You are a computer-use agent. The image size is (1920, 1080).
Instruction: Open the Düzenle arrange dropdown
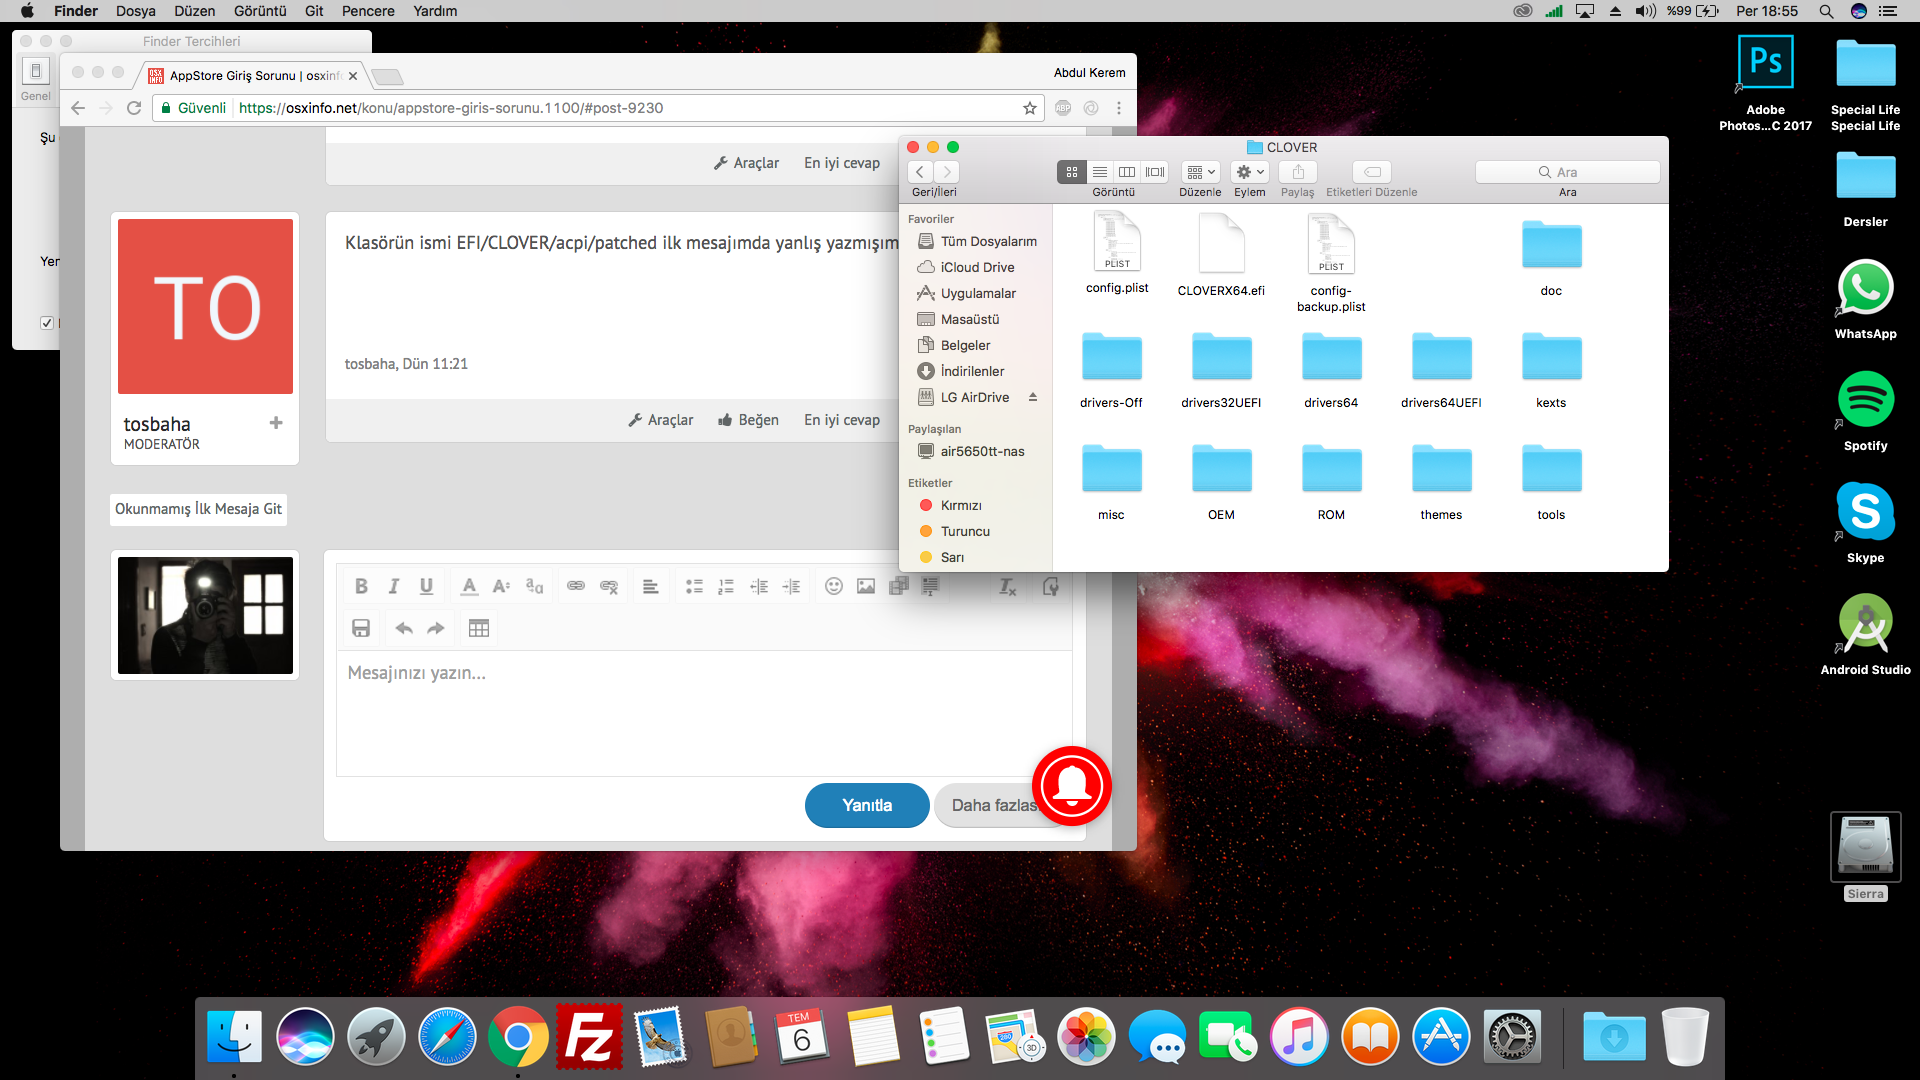[1200, 172]
